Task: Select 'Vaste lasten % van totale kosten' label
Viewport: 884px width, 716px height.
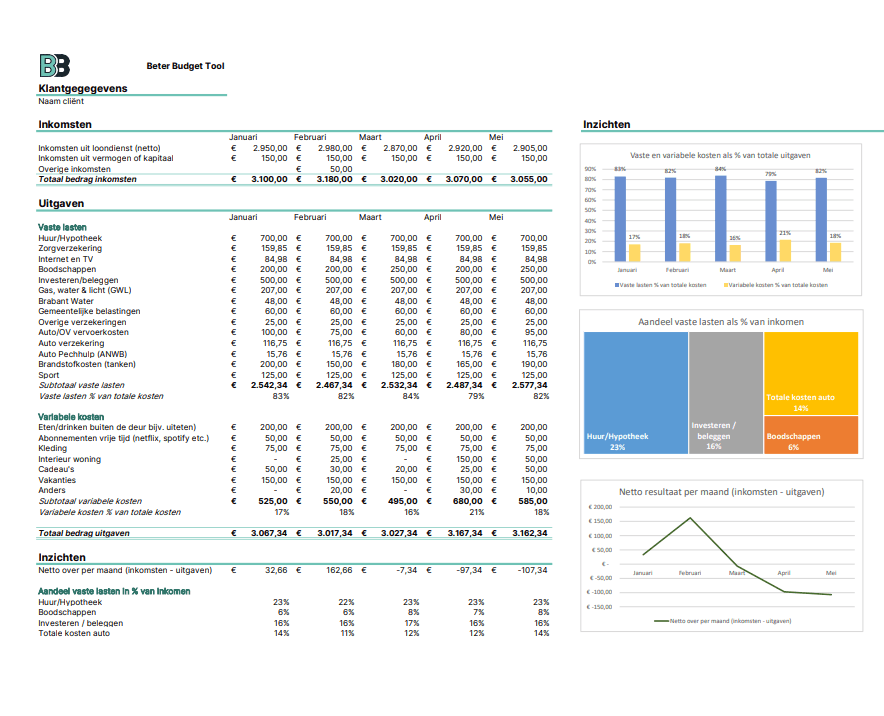Action: coord(101,396)
